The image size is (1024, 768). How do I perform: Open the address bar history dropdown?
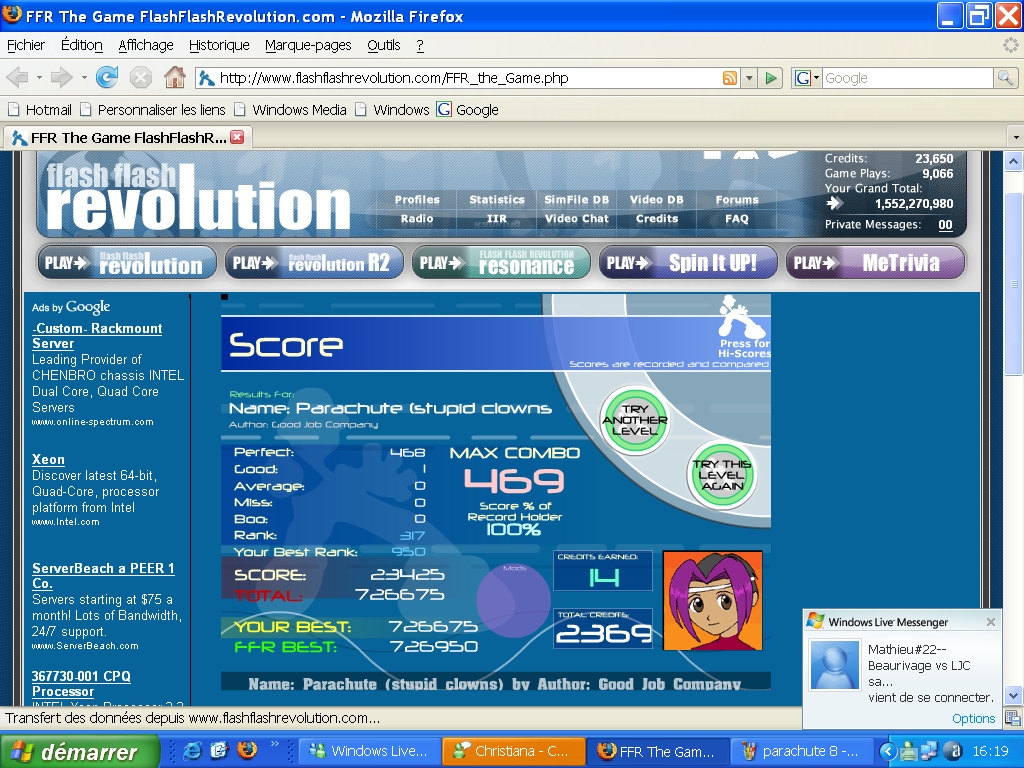[x=749, y=78]
